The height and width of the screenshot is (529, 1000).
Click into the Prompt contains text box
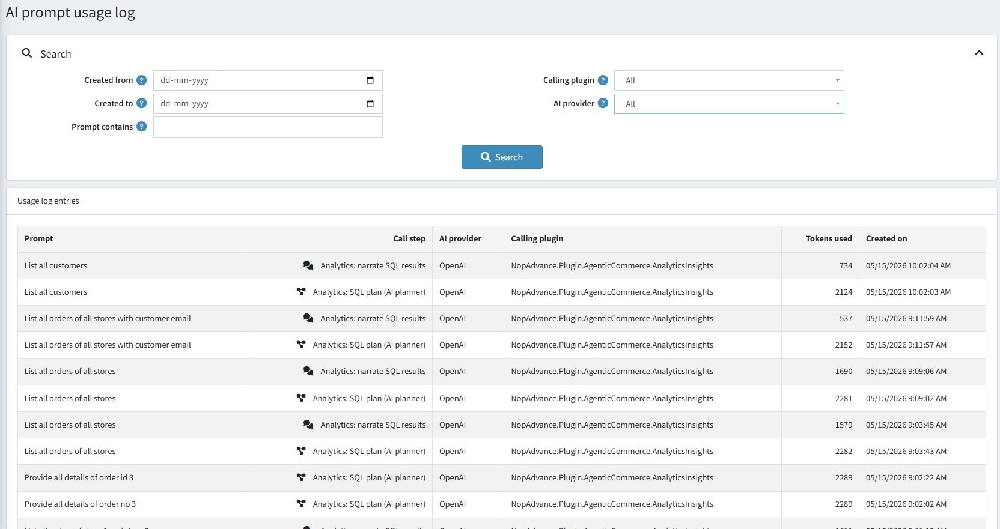point(268,127)
